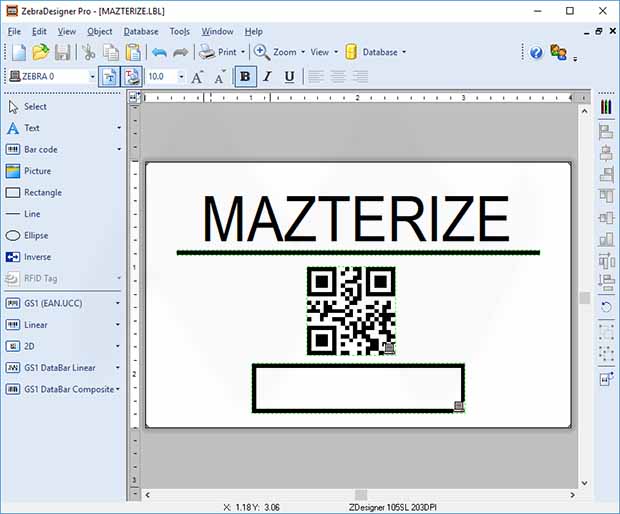Screen dimensions: 620x514
Task: Open the Window menu
Action: pyautogui.click(x=217, y=32)
